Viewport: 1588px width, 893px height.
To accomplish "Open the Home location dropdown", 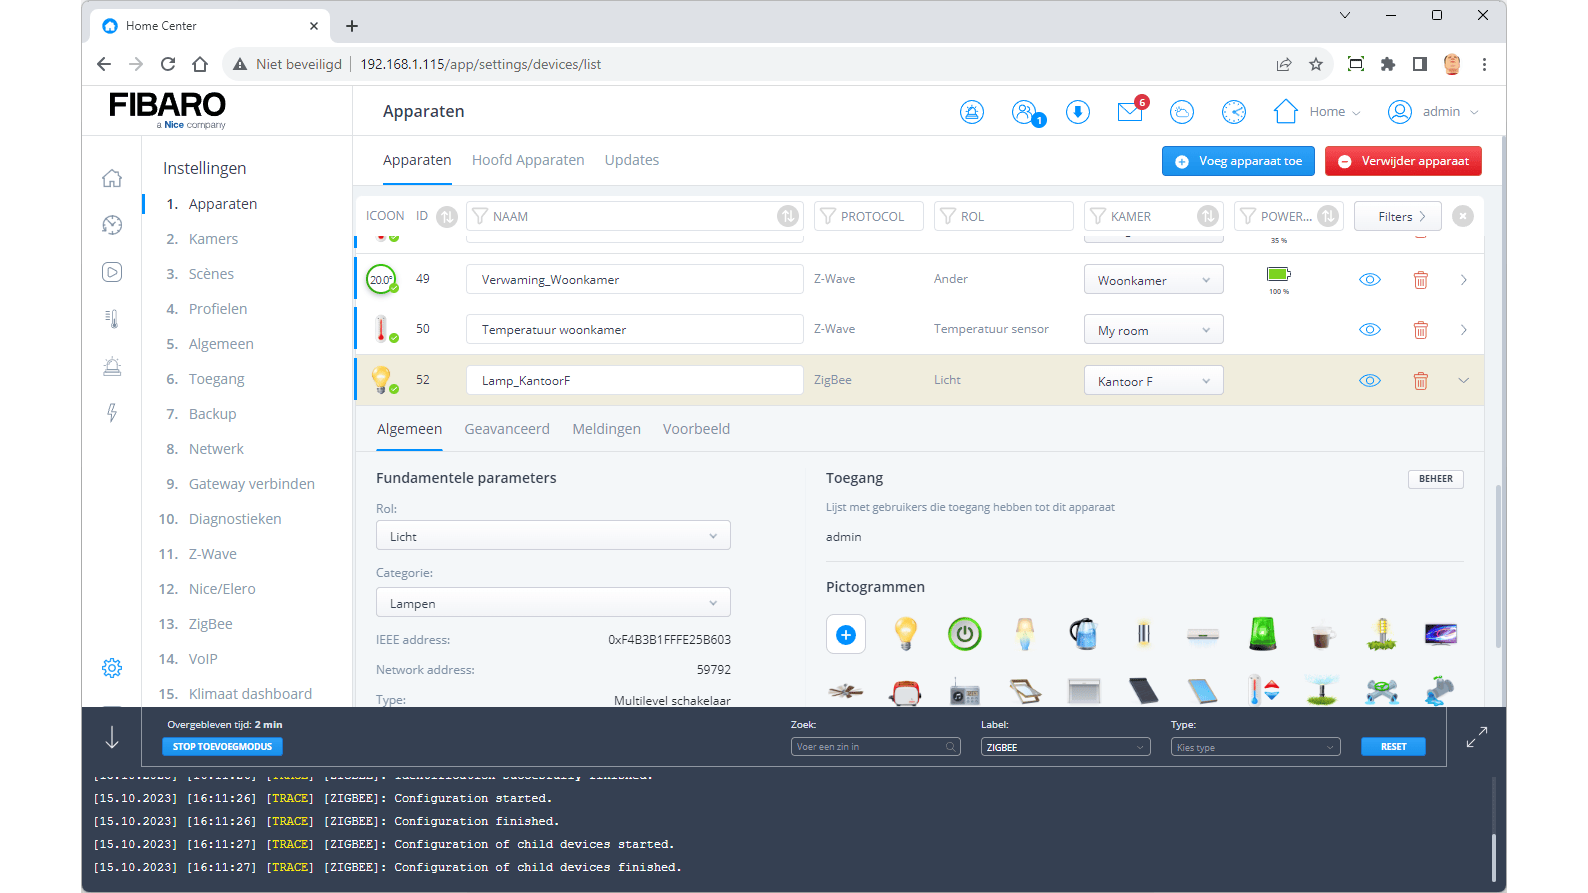I will (x=1317, y=112).
